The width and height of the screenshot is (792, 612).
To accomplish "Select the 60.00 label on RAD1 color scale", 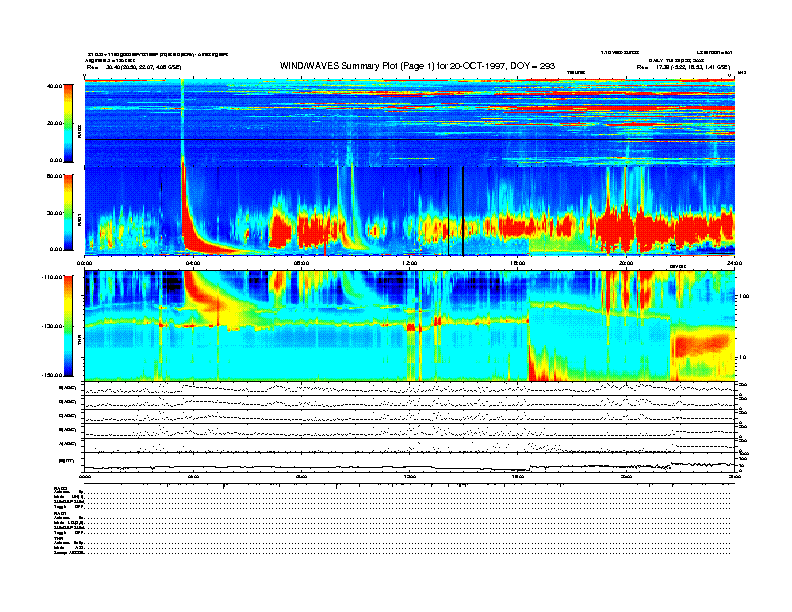I will click(x=54, y=176).
